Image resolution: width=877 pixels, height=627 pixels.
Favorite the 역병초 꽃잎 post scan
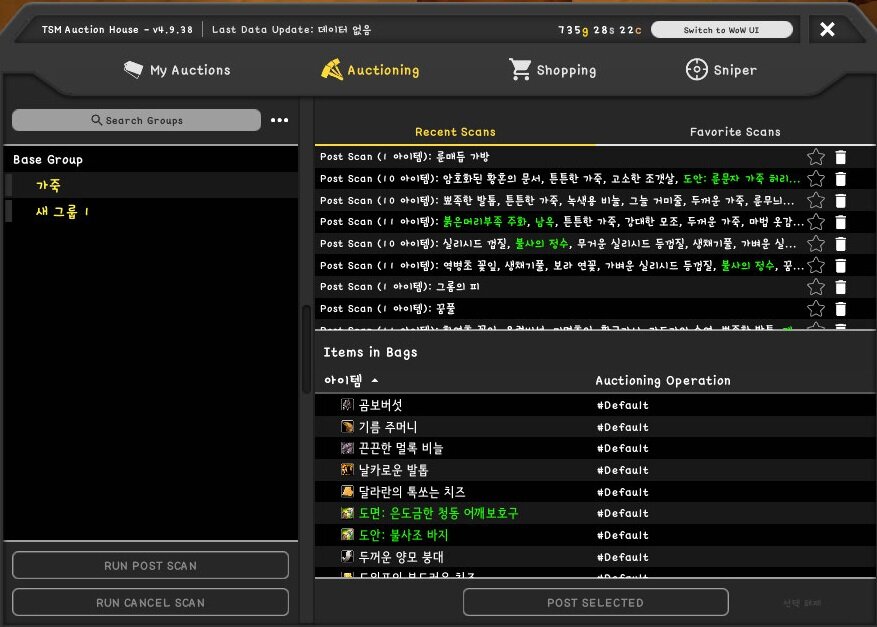pos(816,266)
